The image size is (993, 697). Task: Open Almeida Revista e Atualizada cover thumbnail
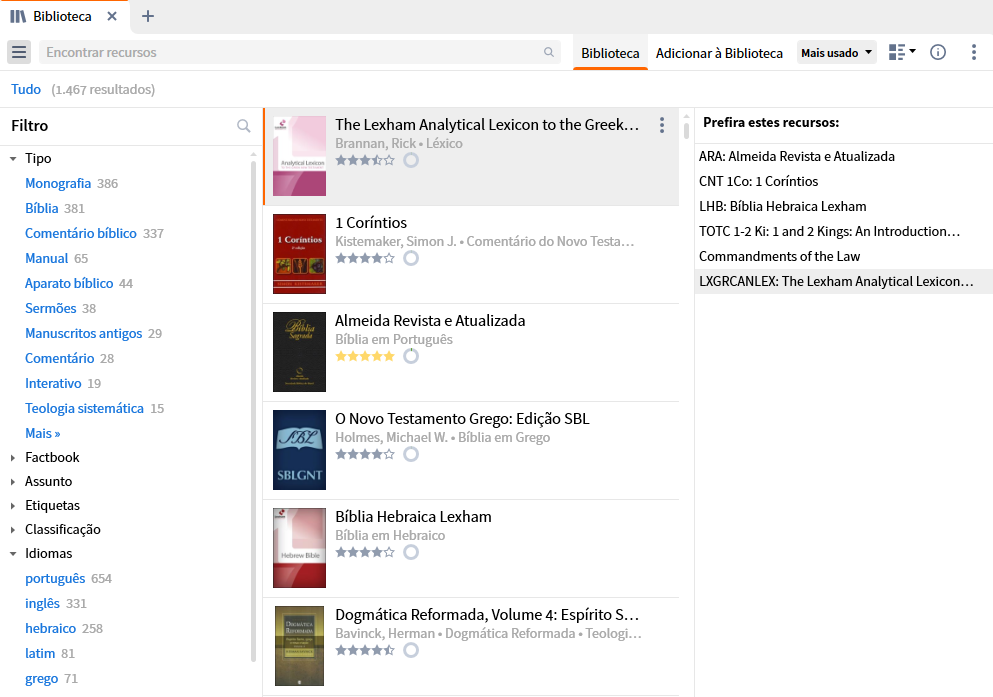click(x=300, y=352)
